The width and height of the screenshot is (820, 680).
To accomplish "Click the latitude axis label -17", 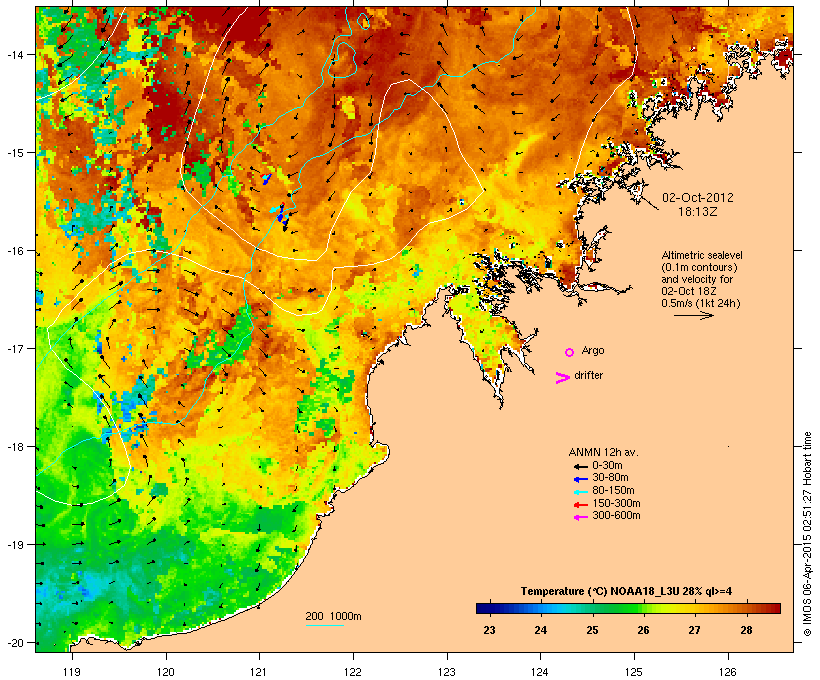I will coord(15,348).
